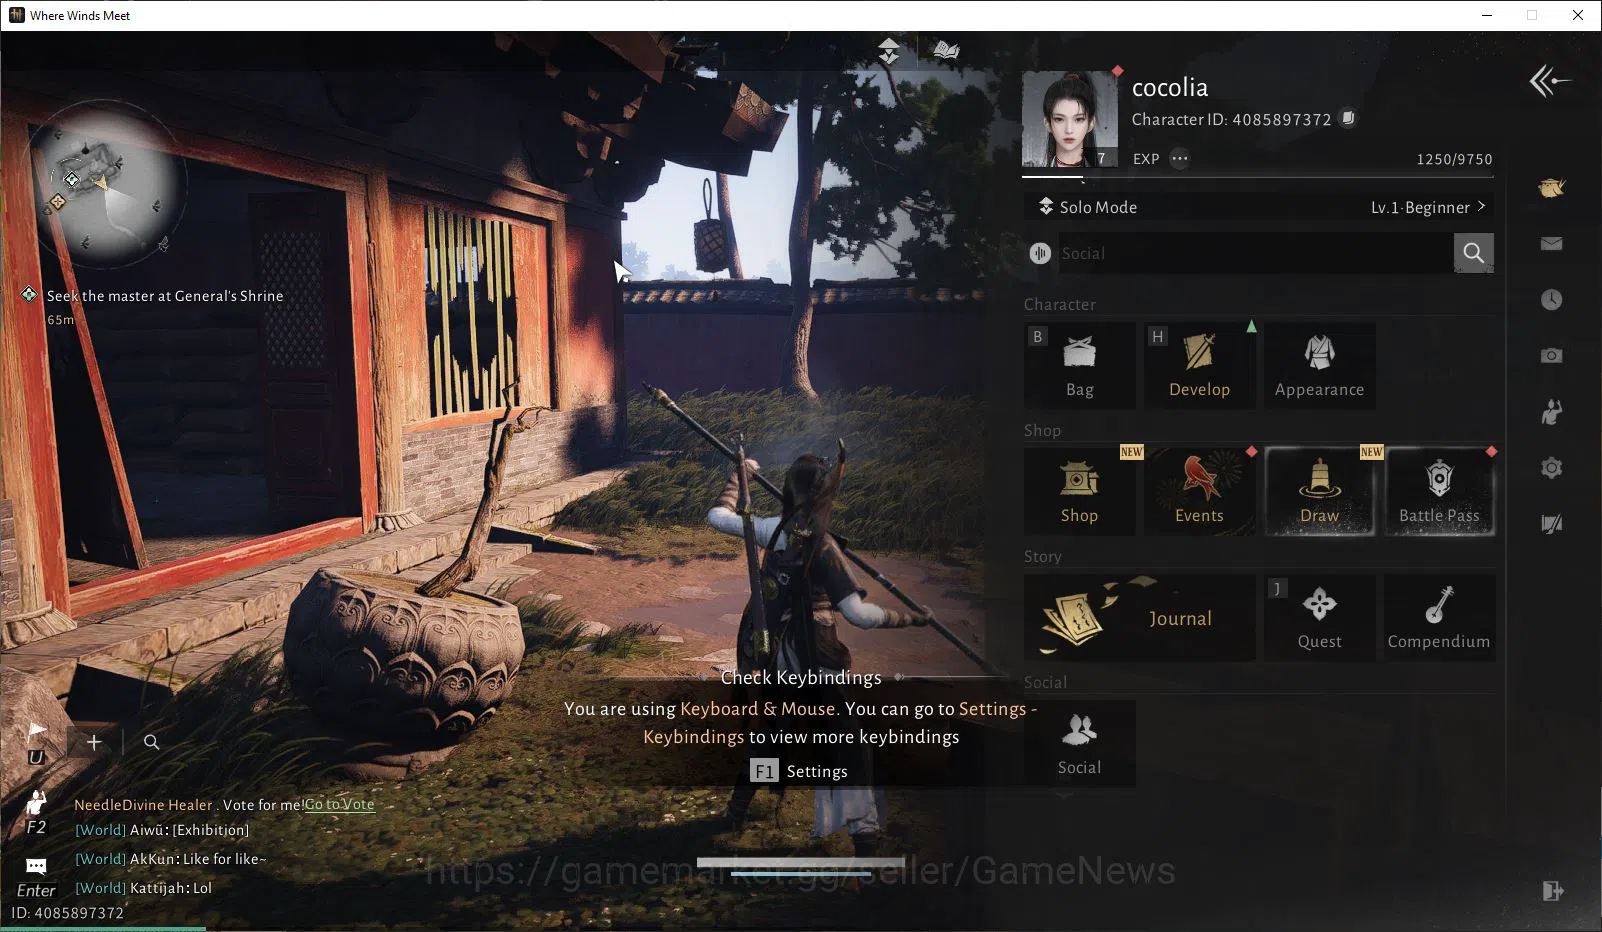This screenshot has width=1602, height=932.
Task: Click the gold bird icon in sidebar
Action: coord(1551,188)
